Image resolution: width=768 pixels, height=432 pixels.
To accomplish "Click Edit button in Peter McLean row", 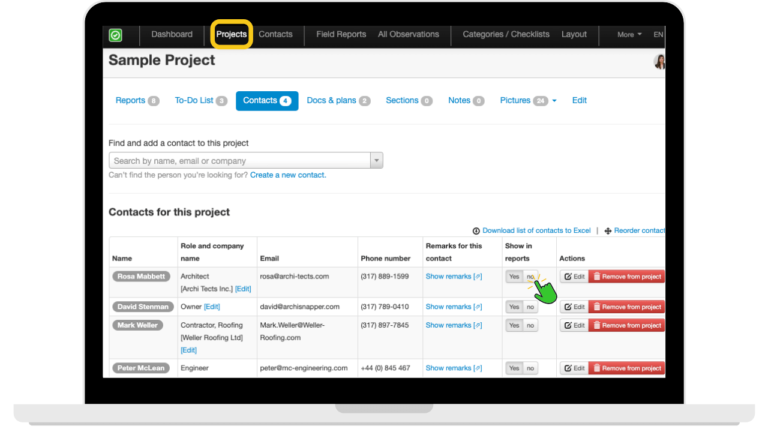I will click(575, 368).
